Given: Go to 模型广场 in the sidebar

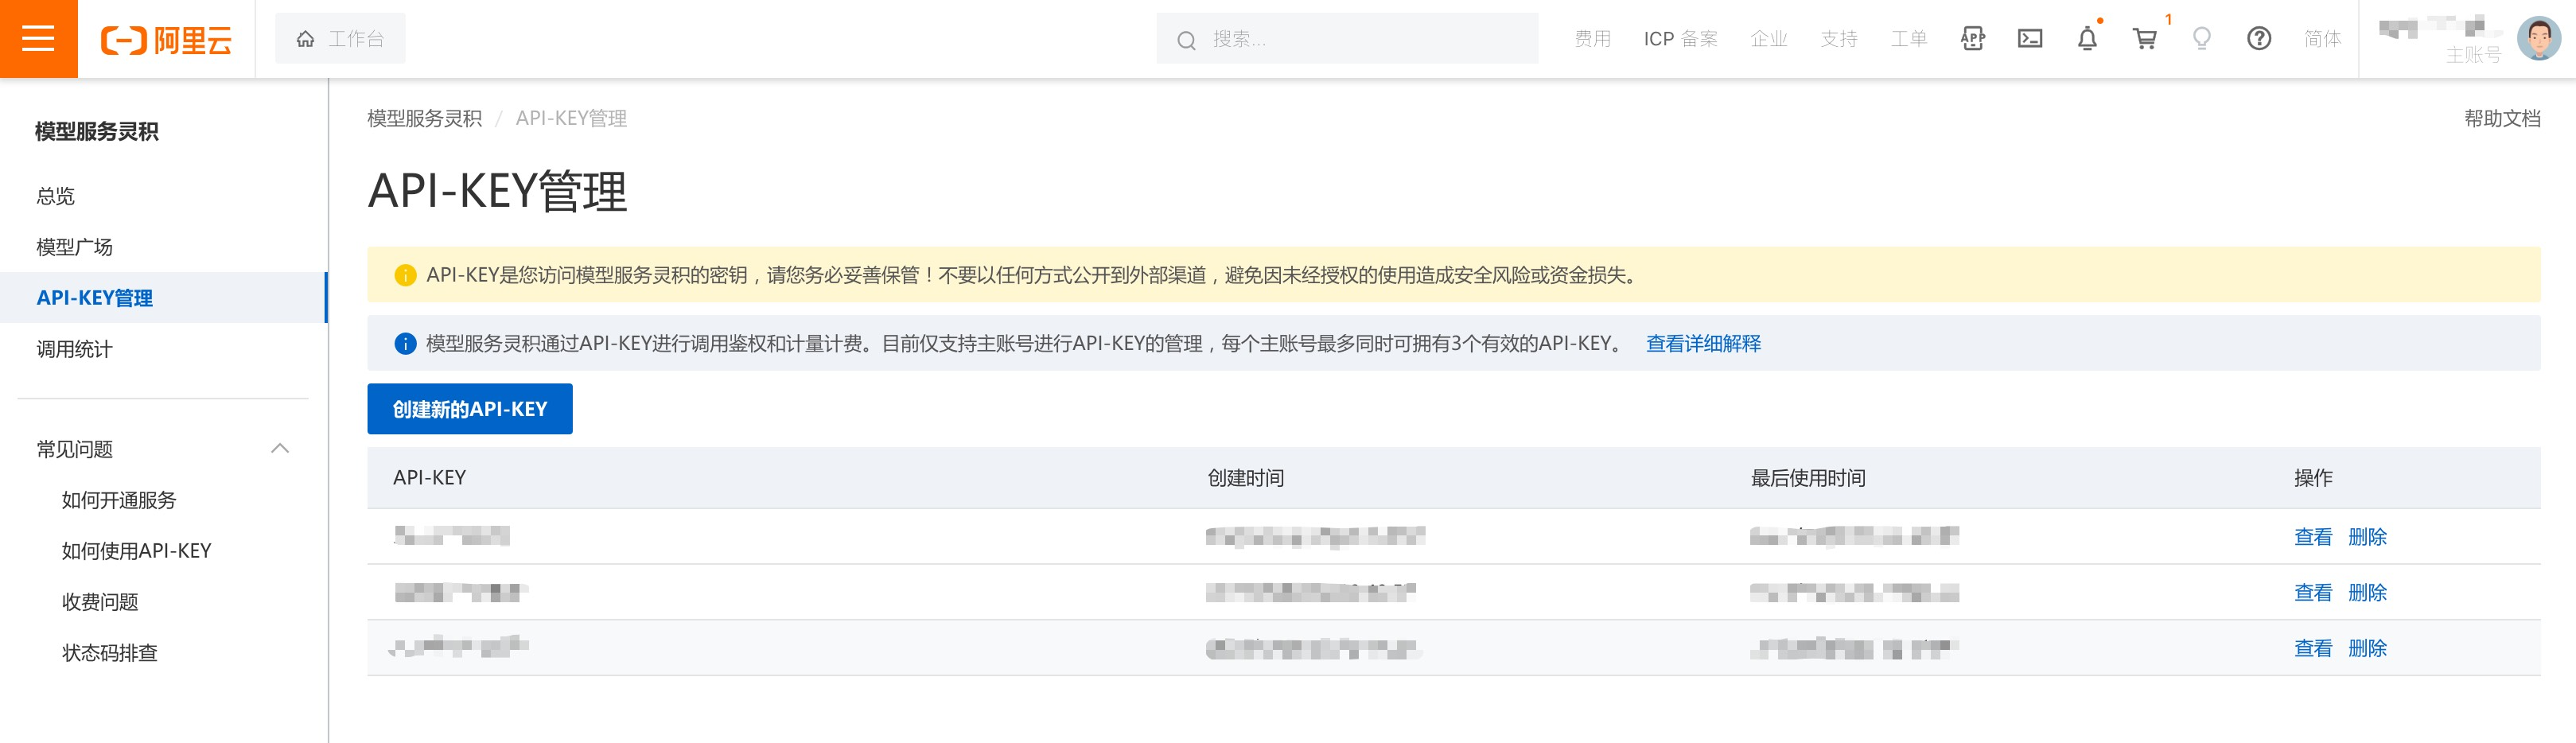Looking at the screenshot, I should click(x=75, y=247).
